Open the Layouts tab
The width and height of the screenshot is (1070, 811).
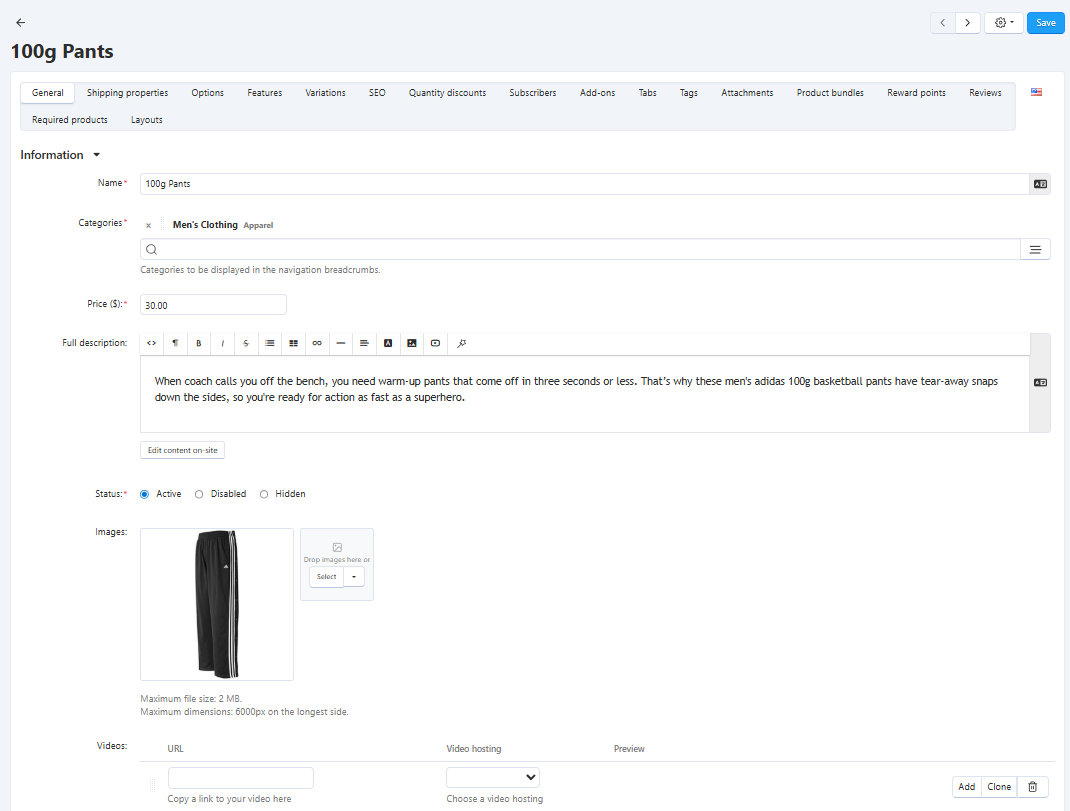[147, 120]
